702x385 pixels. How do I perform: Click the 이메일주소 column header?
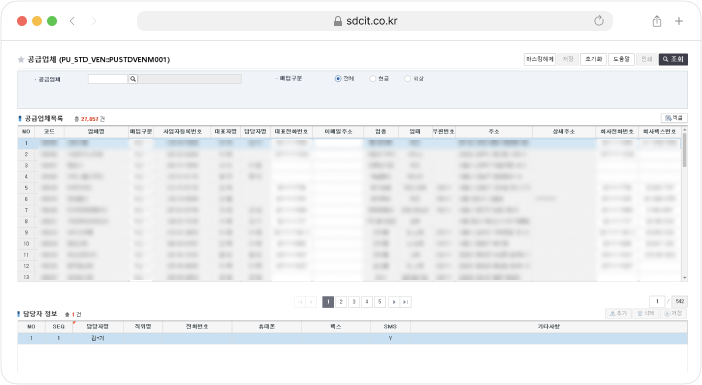338,132
